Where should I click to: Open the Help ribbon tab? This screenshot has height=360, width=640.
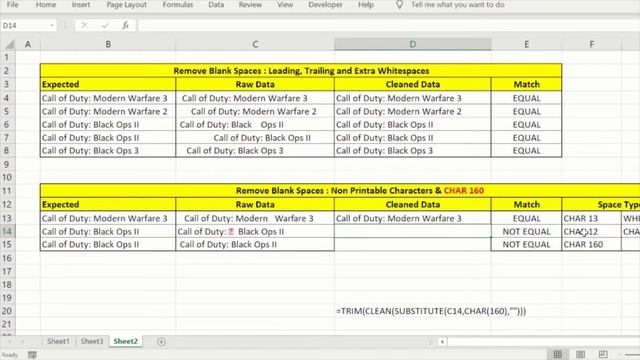[366, 5]
